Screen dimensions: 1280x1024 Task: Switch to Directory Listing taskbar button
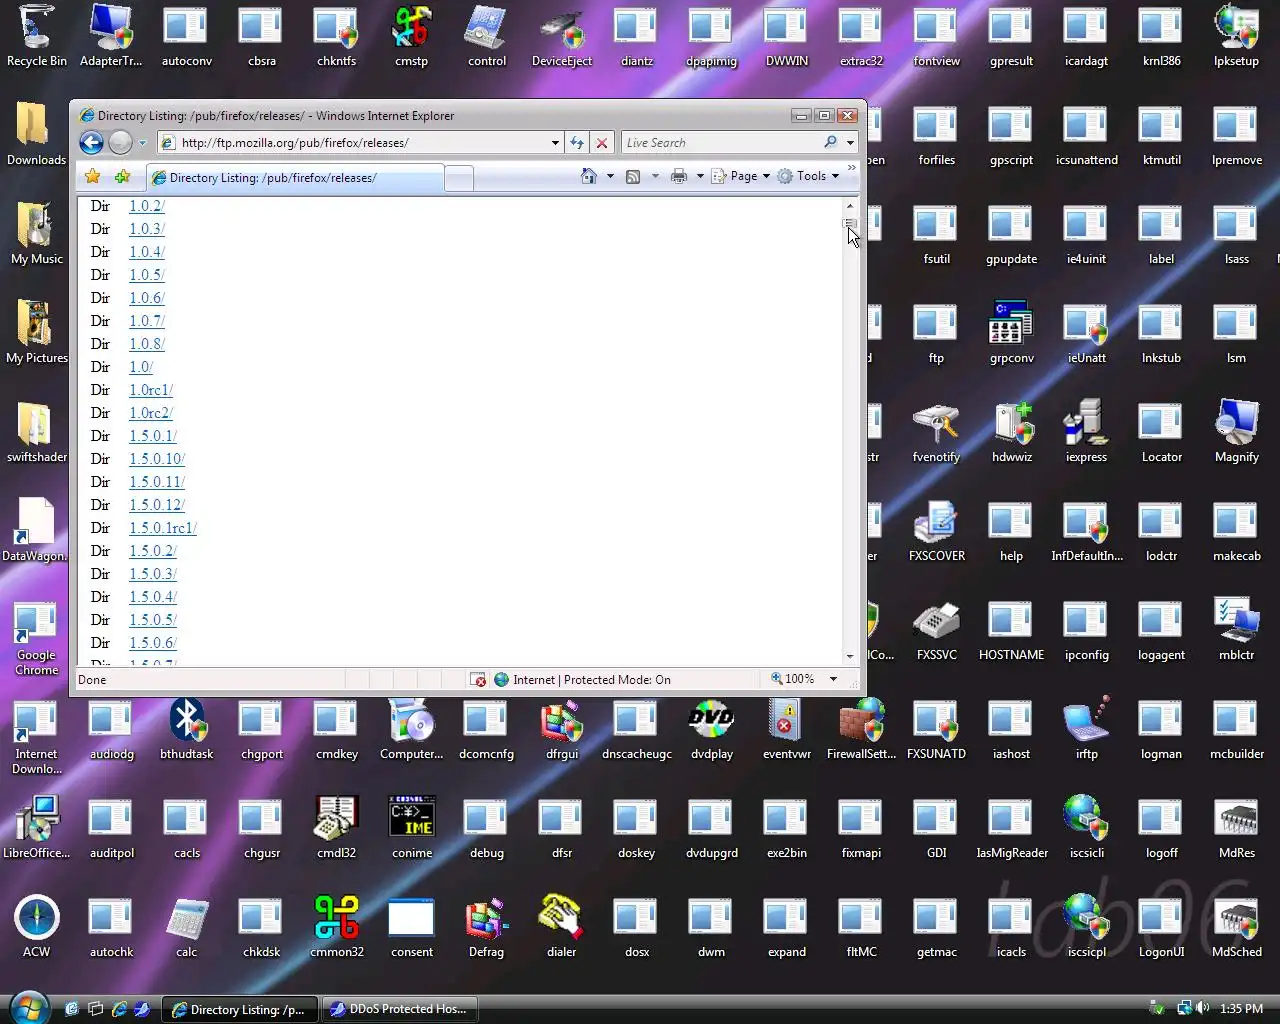pyautogui.click(x=239, y=1009)
